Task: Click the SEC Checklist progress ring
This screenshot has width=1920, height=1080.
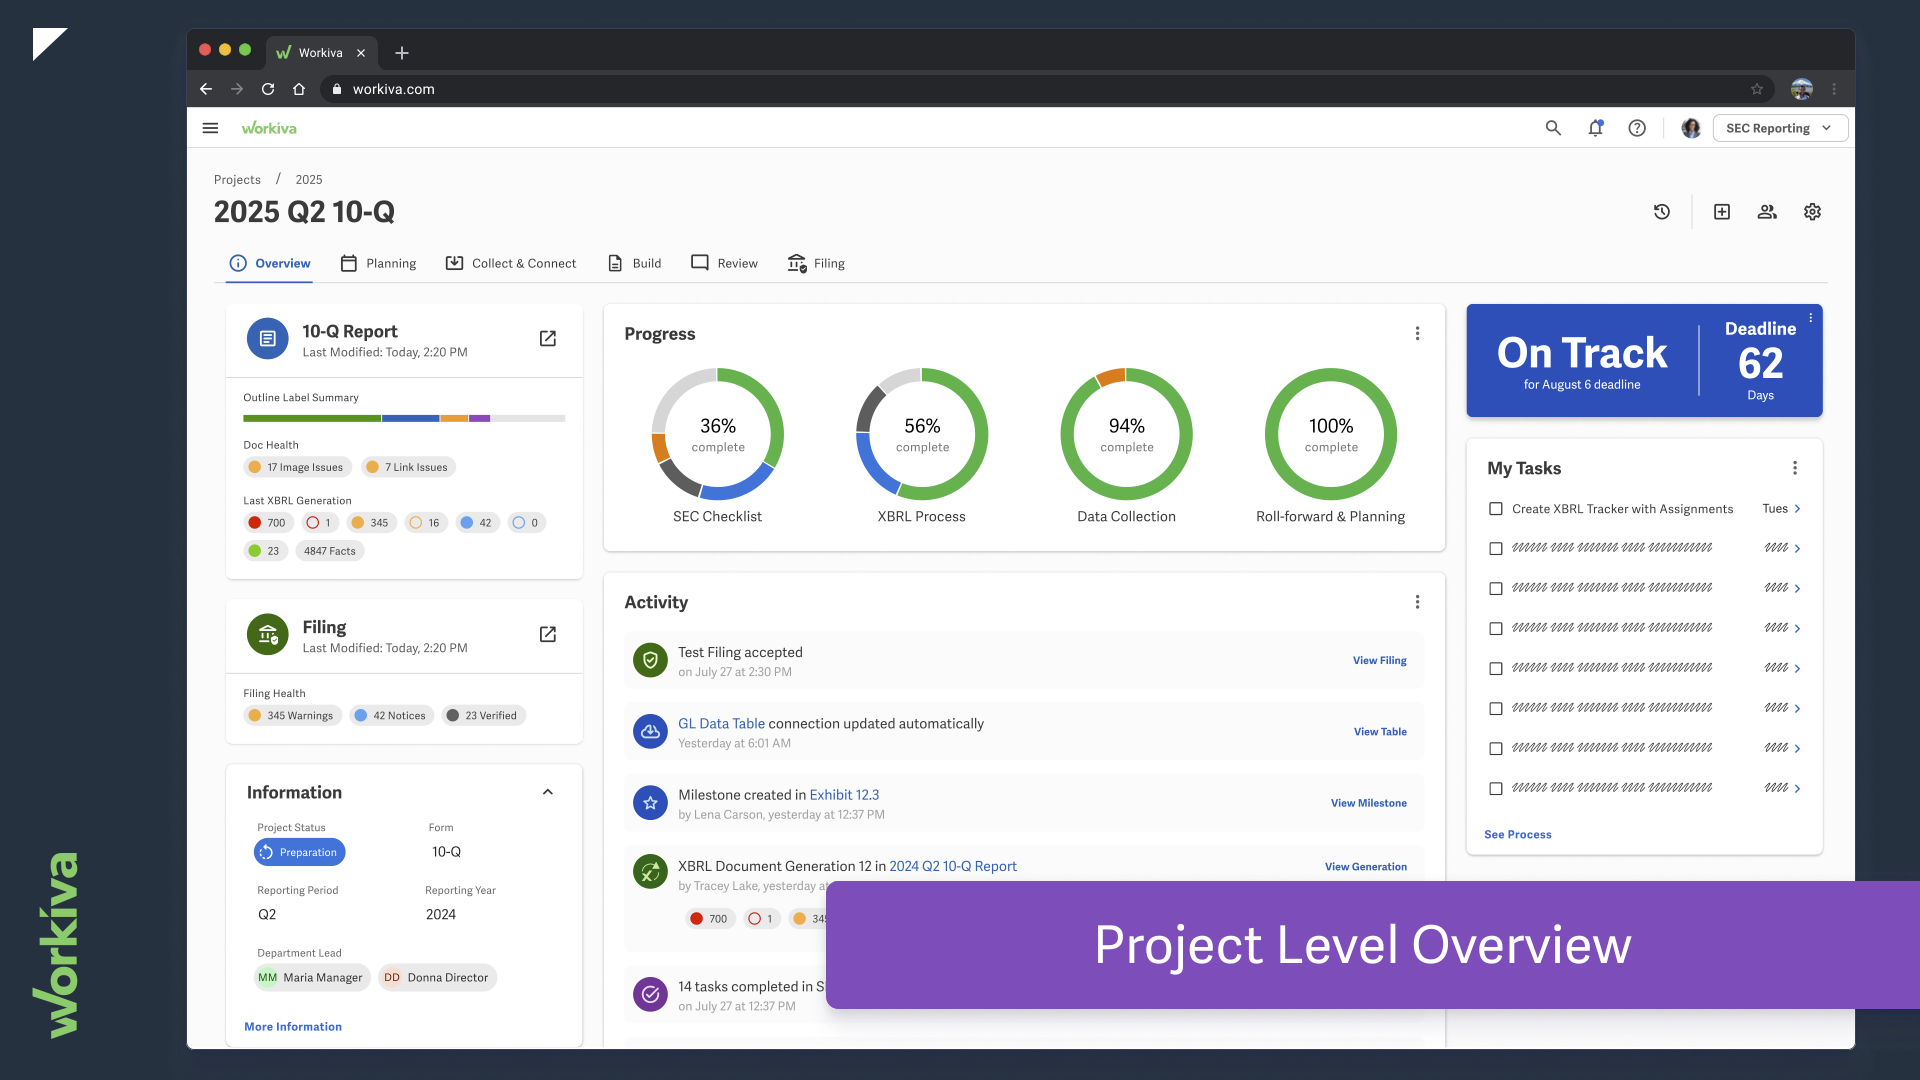Action: [717, 434]
